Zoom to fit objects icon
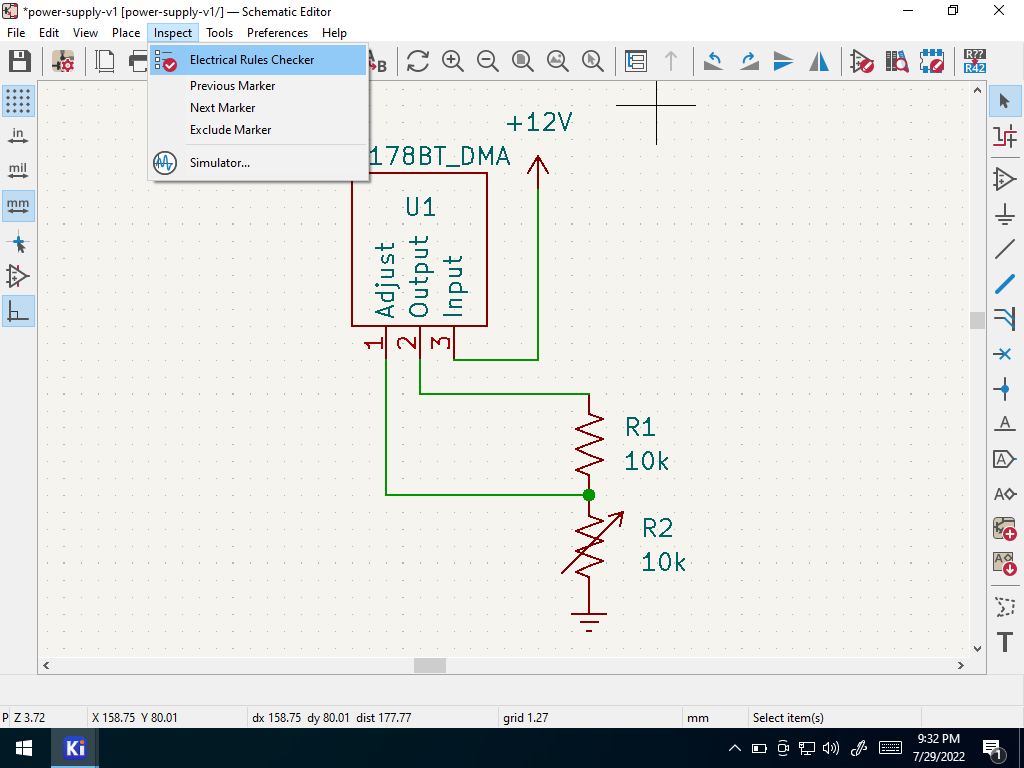The width and height of the screenshot is (1024, 768). 558,61
